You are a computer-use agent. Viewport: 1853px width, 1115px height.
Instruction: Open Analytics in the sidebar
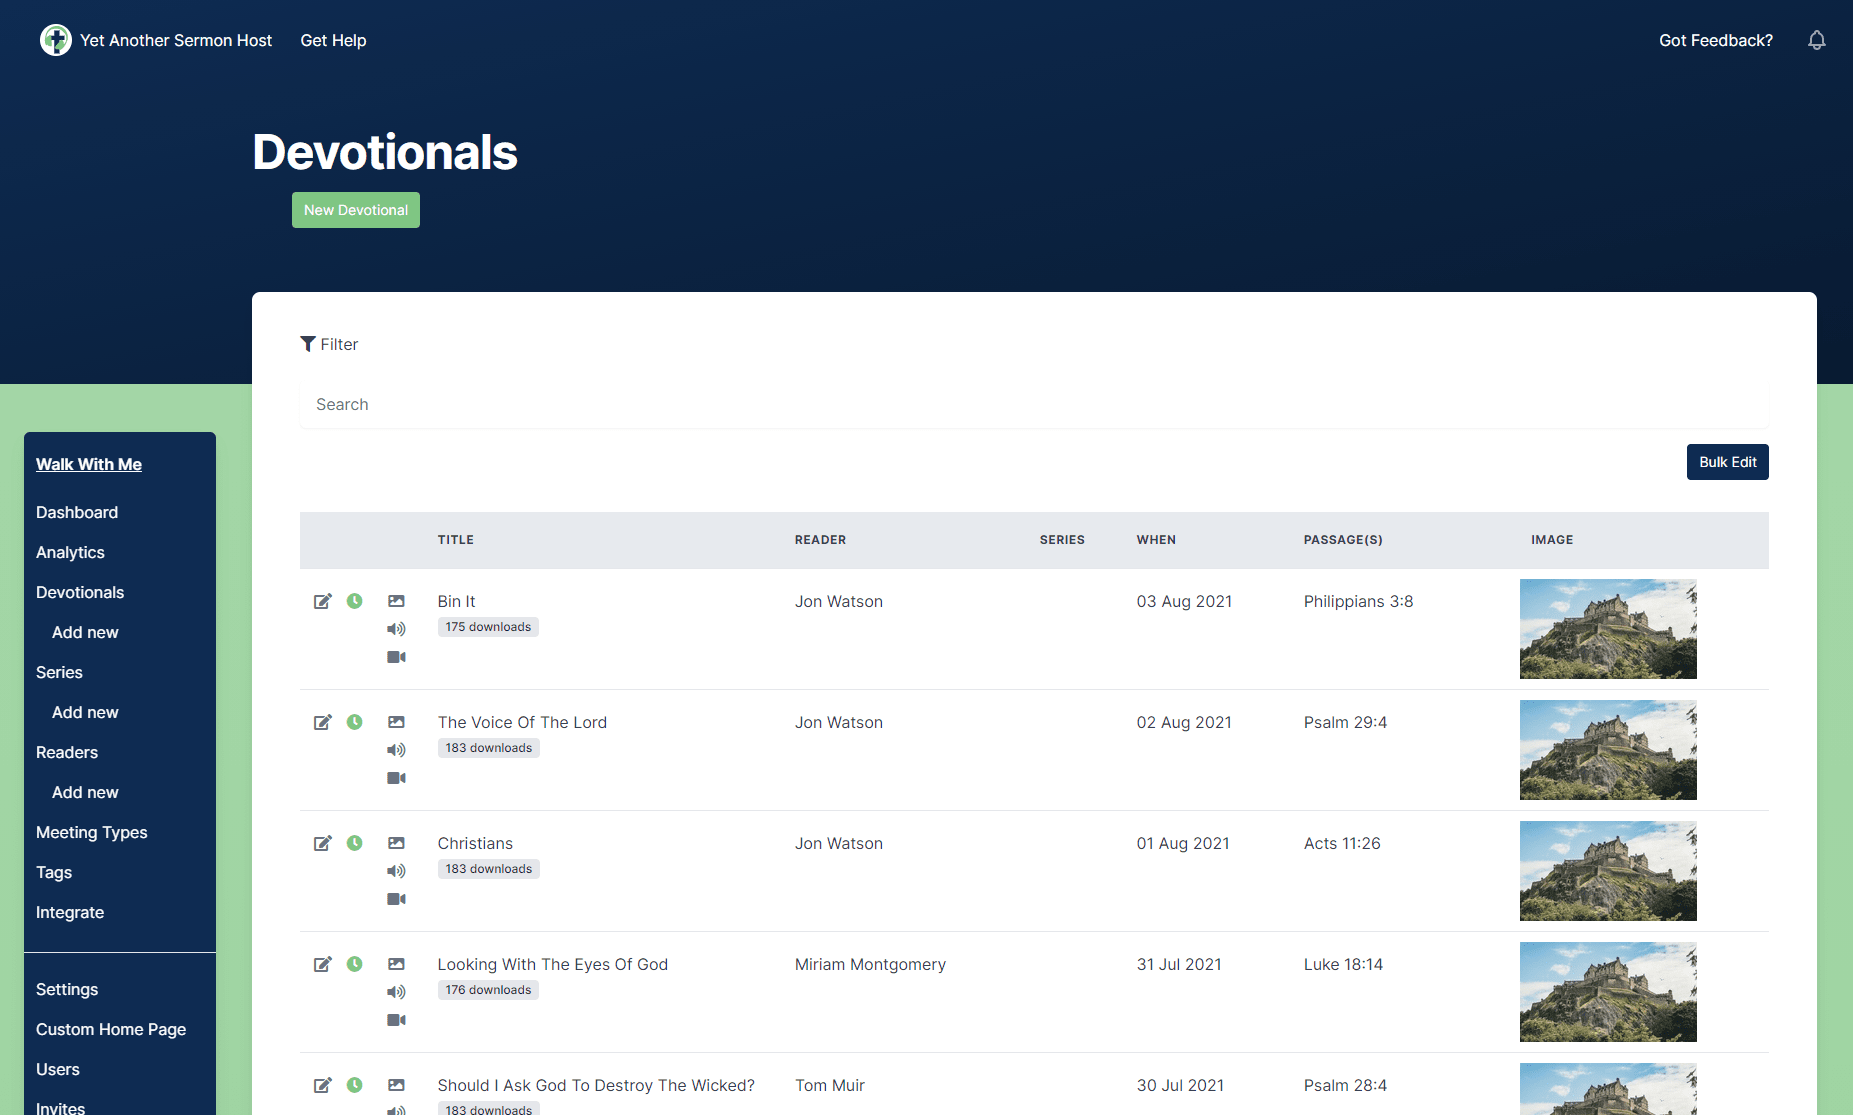click(70, 552)
